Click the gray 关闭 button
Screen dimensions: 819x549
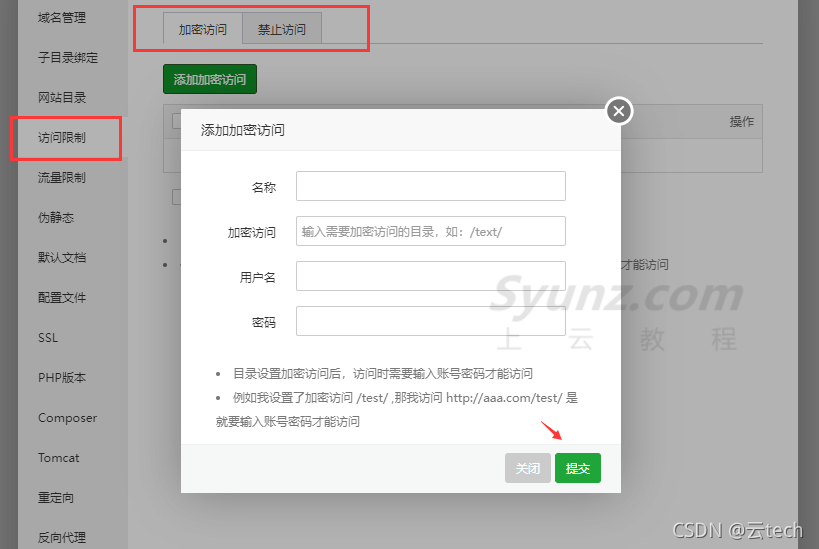tap(527, 468)
